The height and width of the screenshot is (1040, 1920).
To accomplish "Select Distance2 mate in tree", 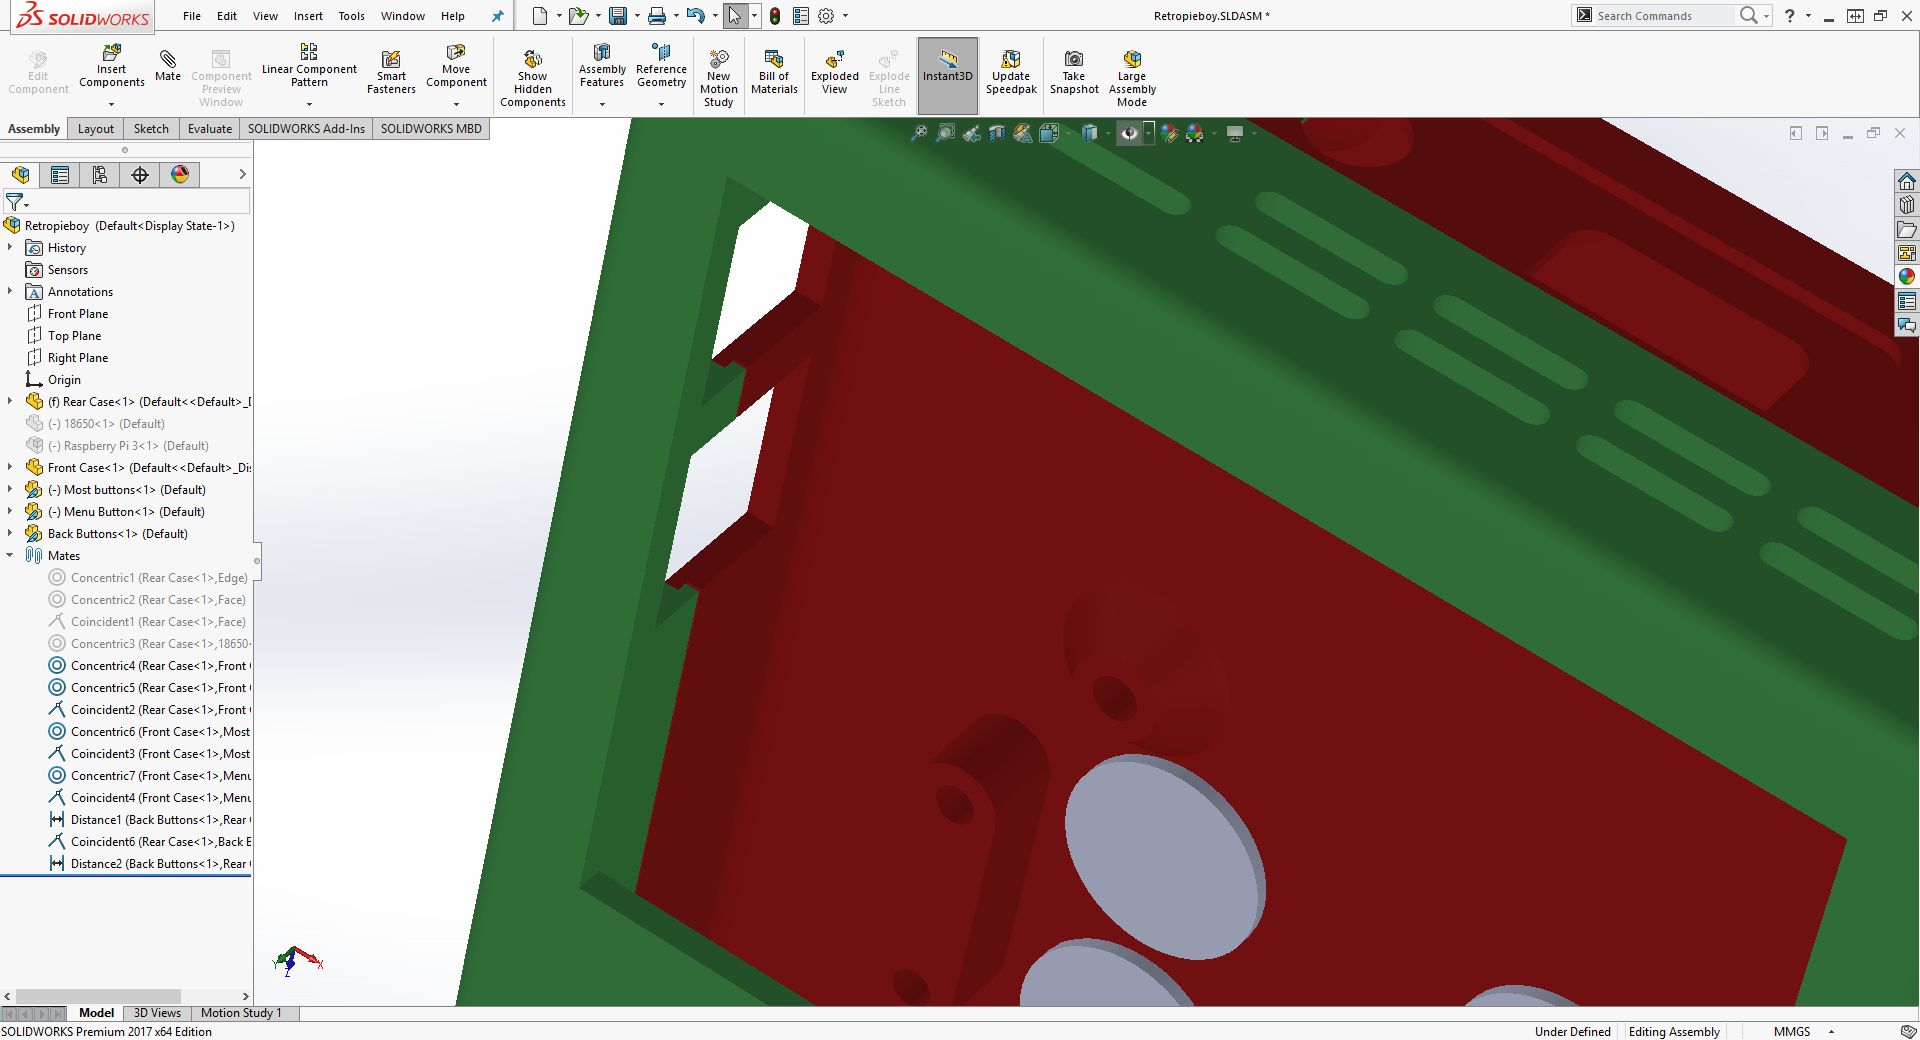I will click(150, 864).
